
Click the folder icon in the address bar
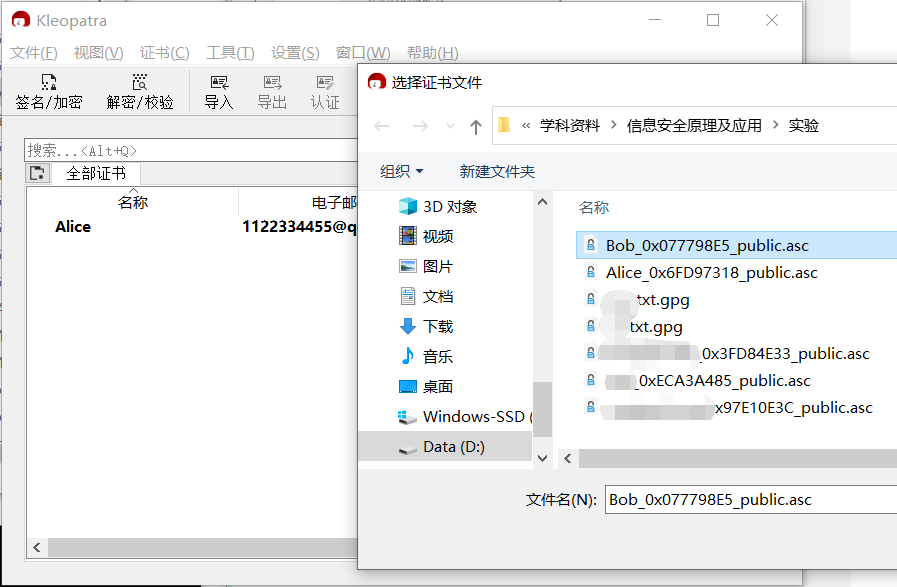[x=504, y=125]
